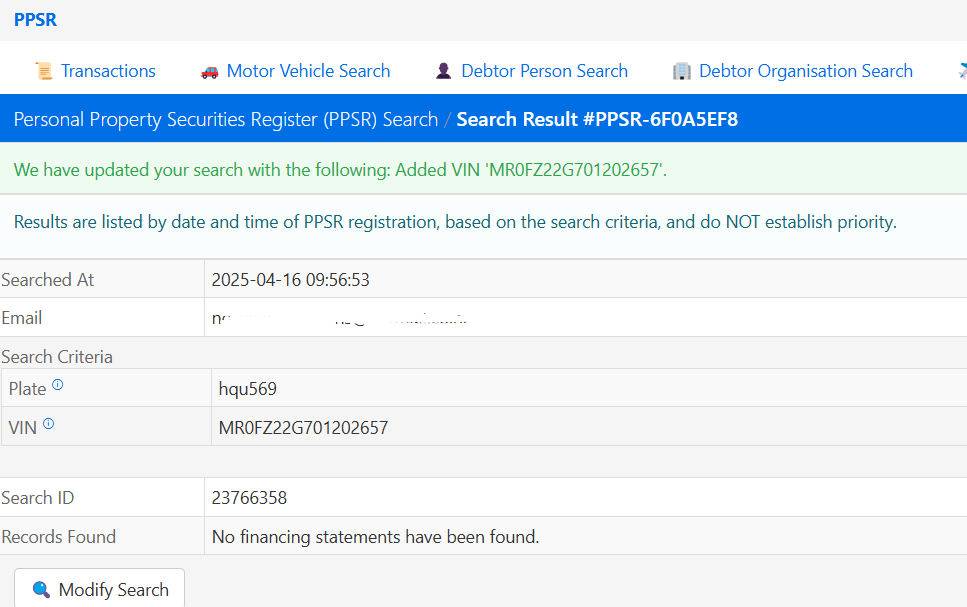Screen dimensions: 967x607
Task: Click the Personal Property Securities Register breadcrumb
Action: (x=226, y=119)
